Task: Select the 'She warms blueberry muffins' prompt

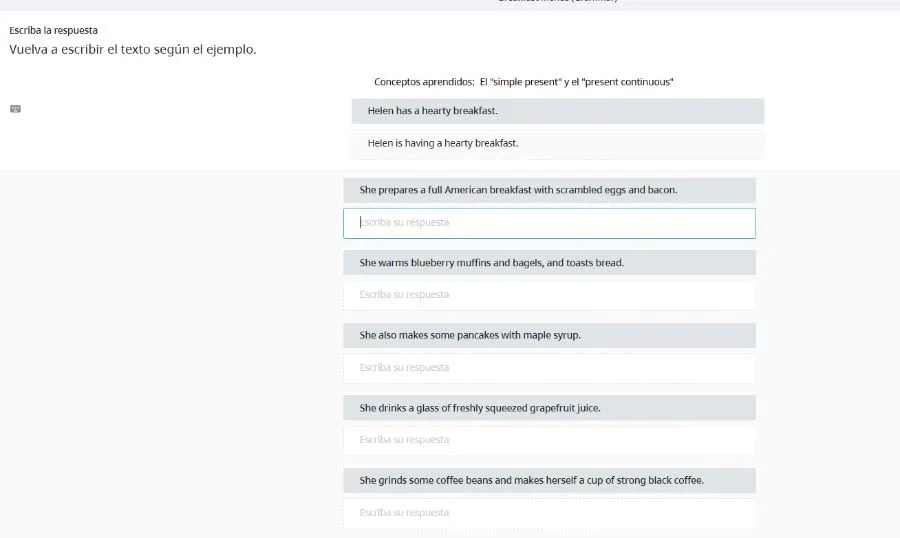Action: 491,263
